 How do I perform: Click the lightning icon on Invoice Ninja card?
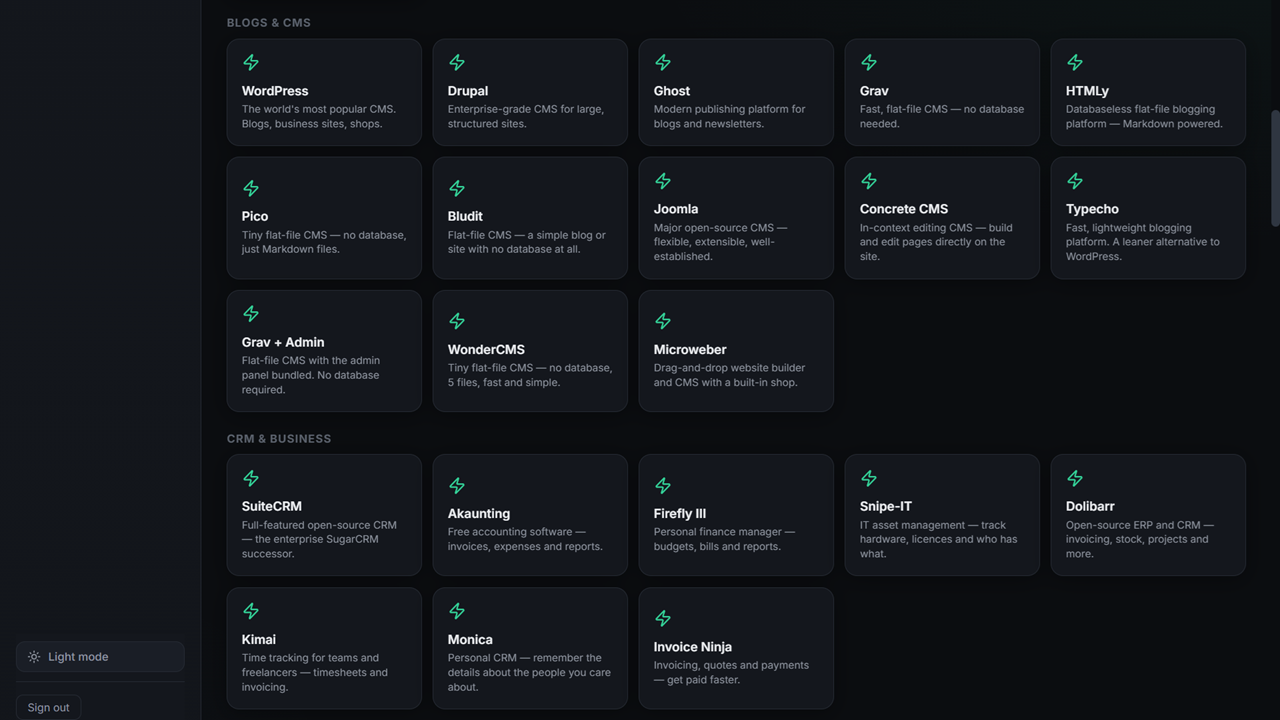coord(663,618)
